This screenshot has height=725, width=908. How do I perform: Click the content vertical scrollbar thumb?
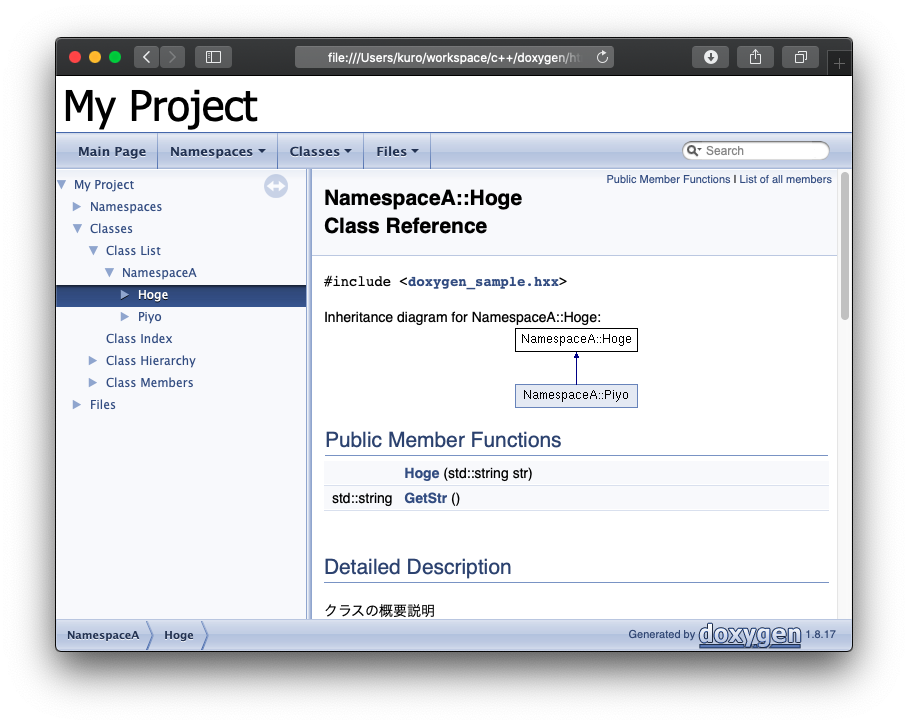845,246
